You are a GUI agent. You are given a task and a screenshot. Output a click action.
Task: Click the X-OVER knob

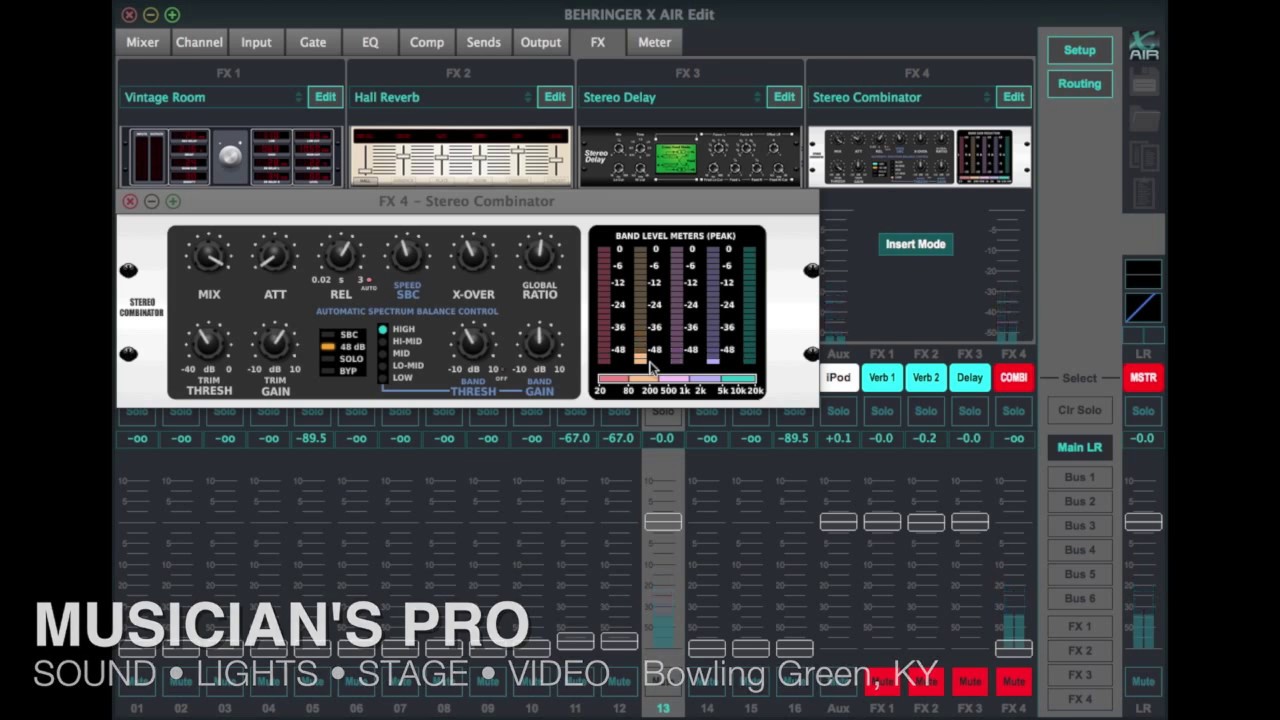pyautogui.click(x=473, y=255)
